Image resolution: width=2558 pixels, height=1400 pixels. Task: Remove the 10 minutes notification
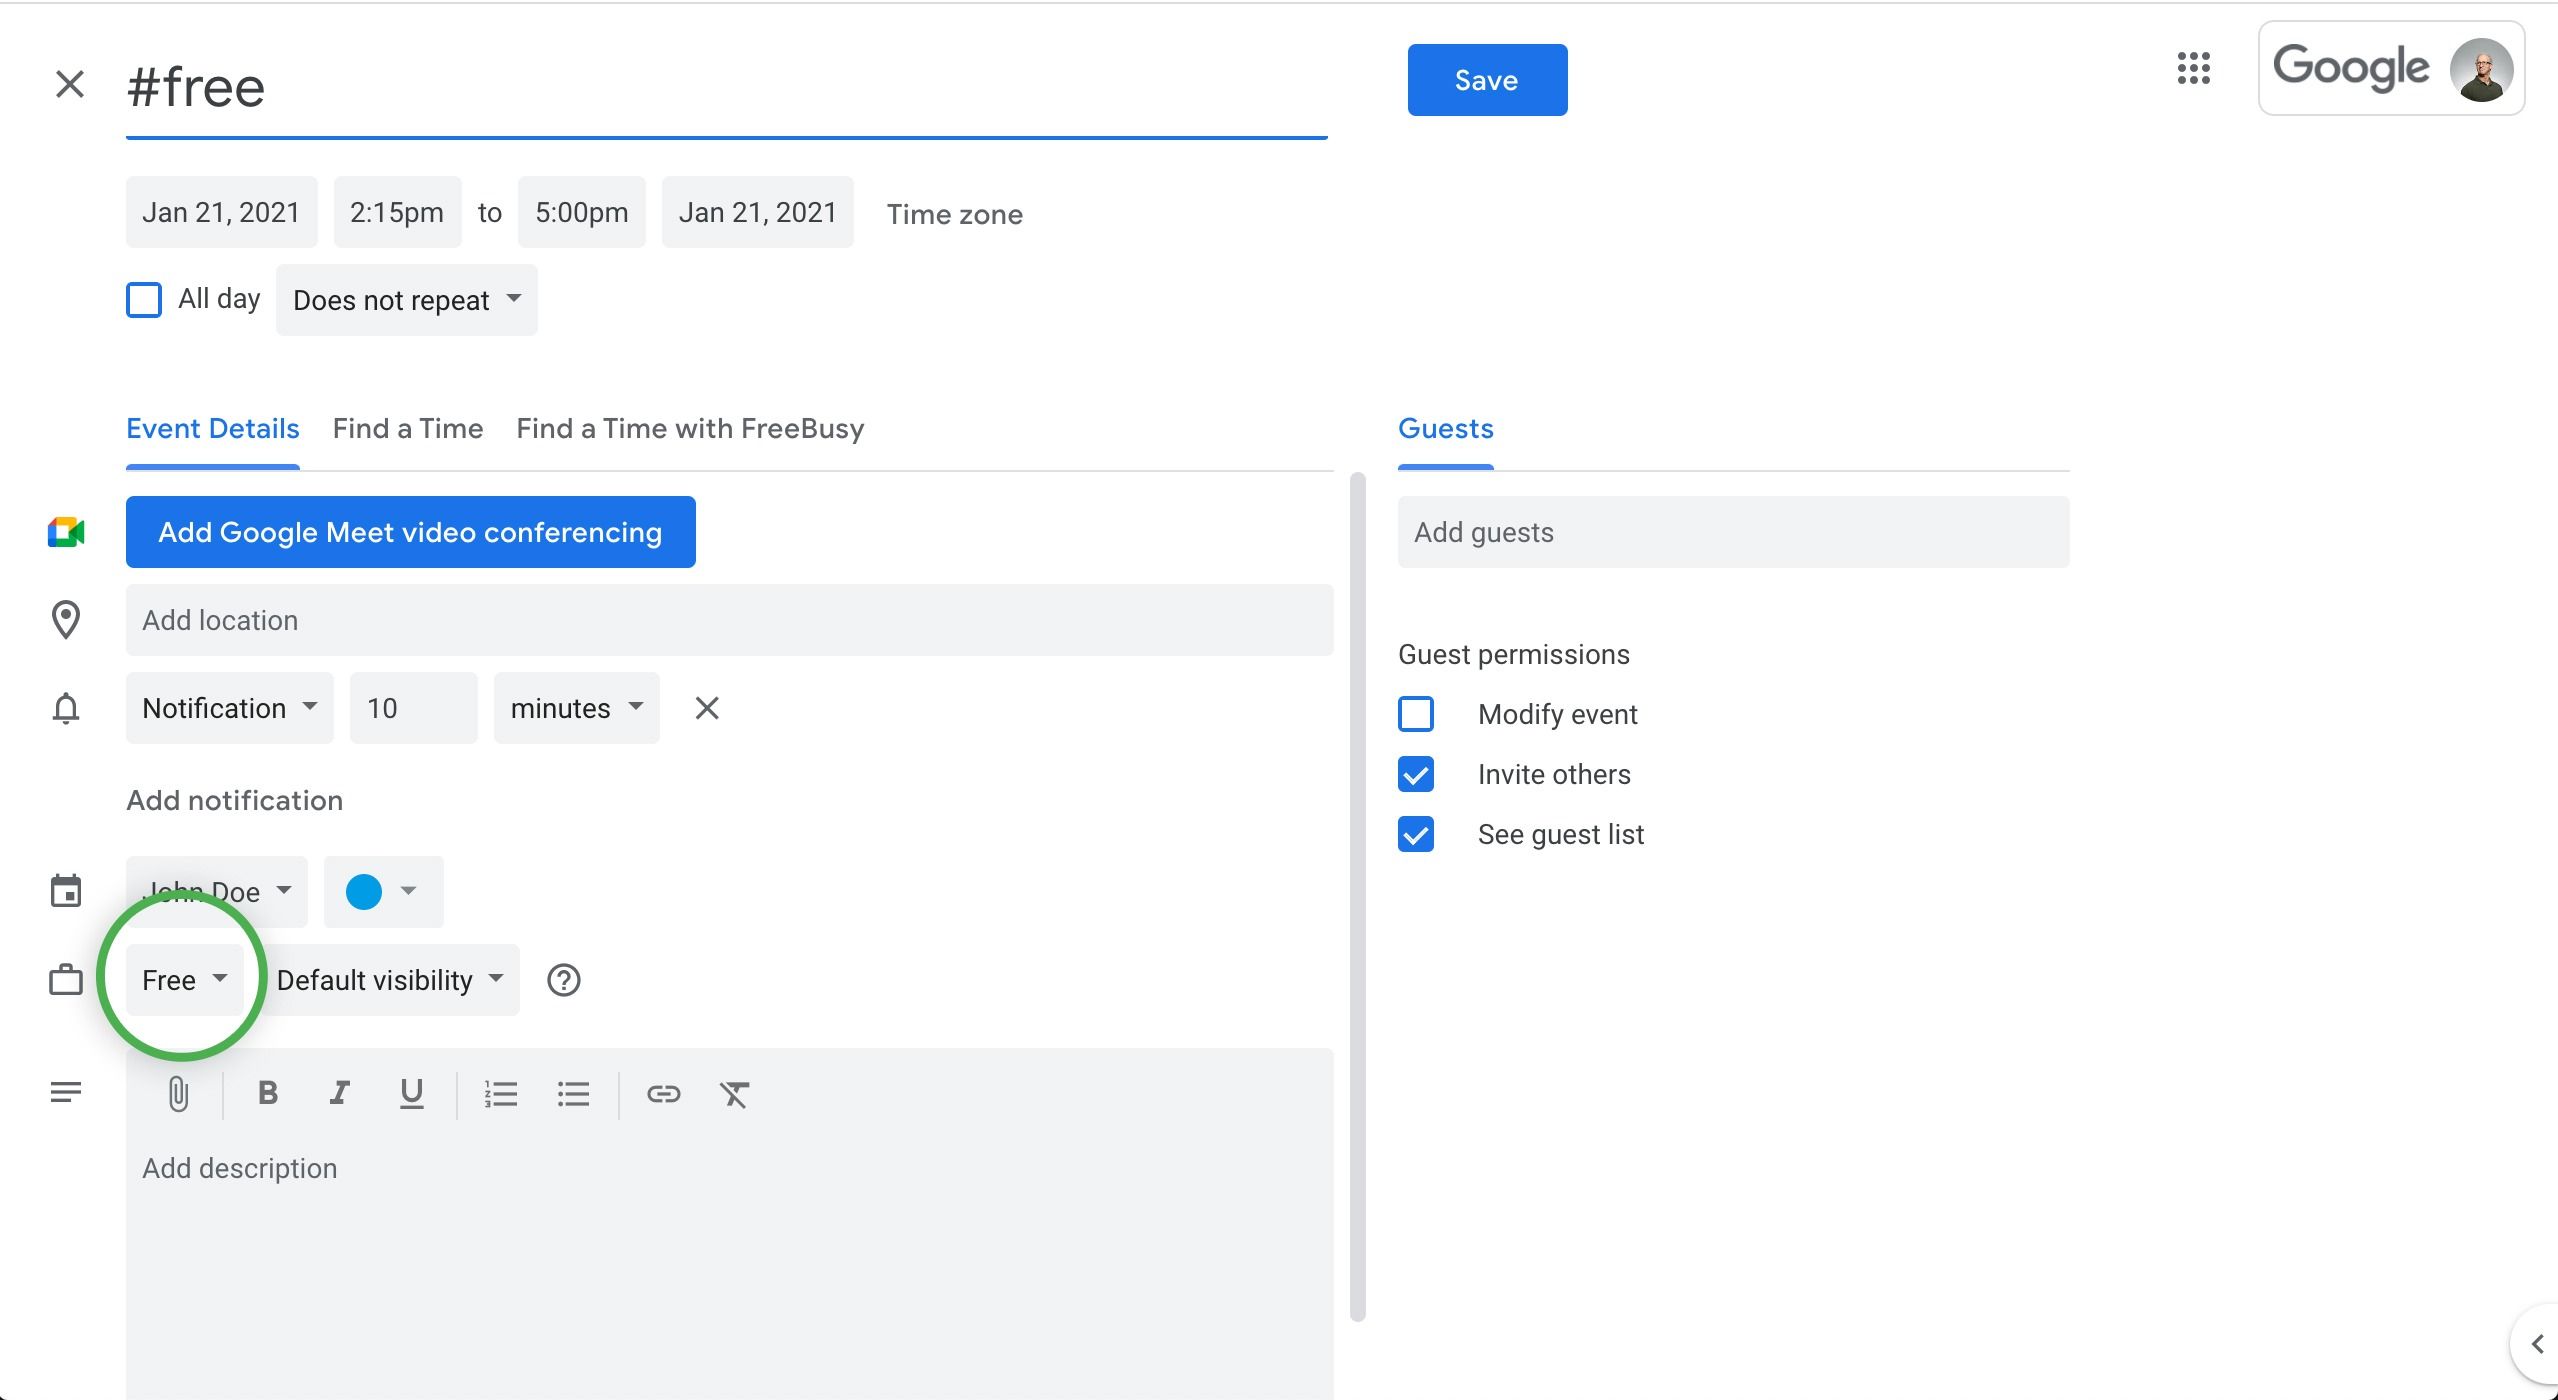pyautogui.click(x=707, y=708)
